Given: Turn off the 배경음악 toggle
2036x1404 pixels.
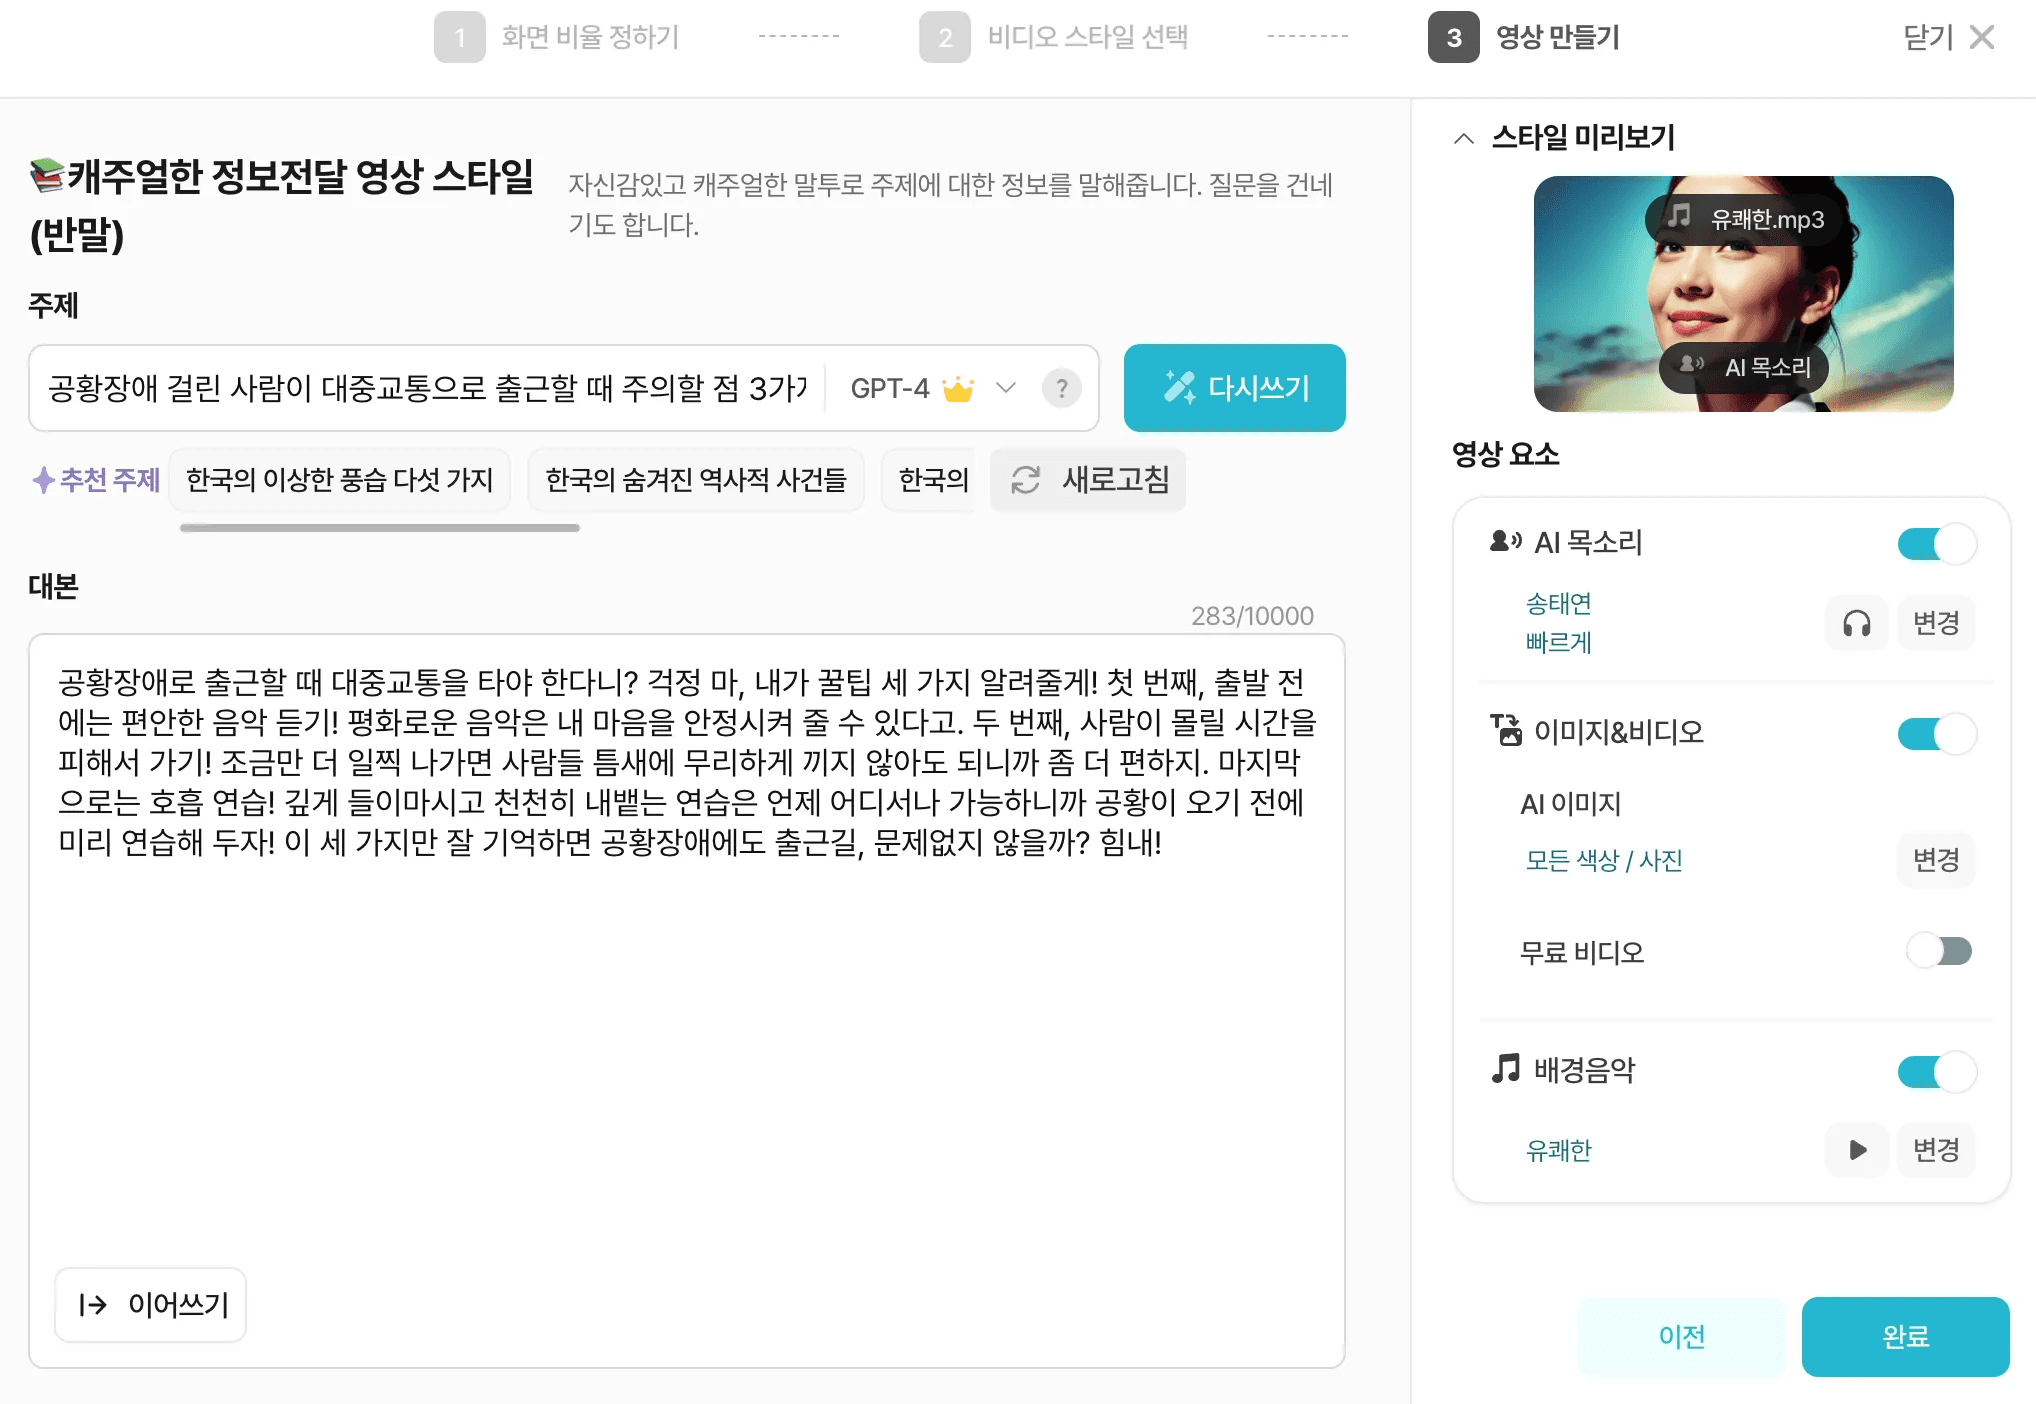Looking at the screenshot, I should 1936,1070.
